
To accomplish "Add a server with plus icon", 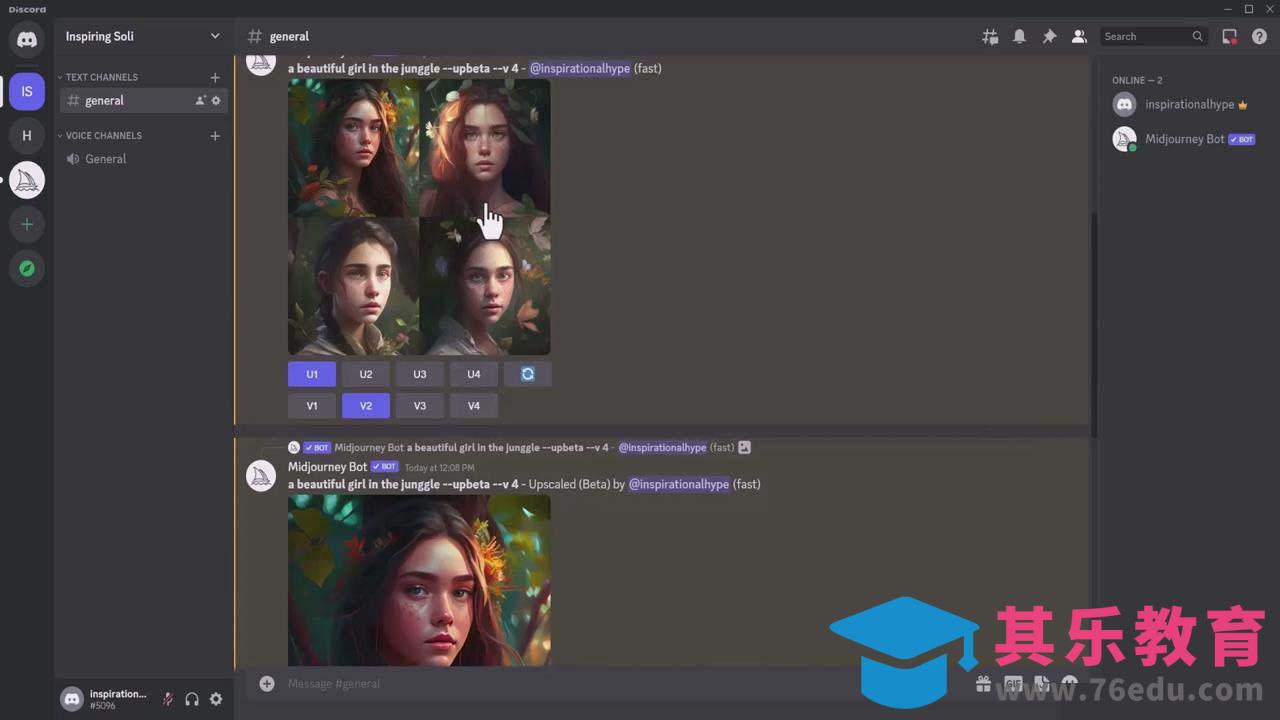I will point(27,224).
